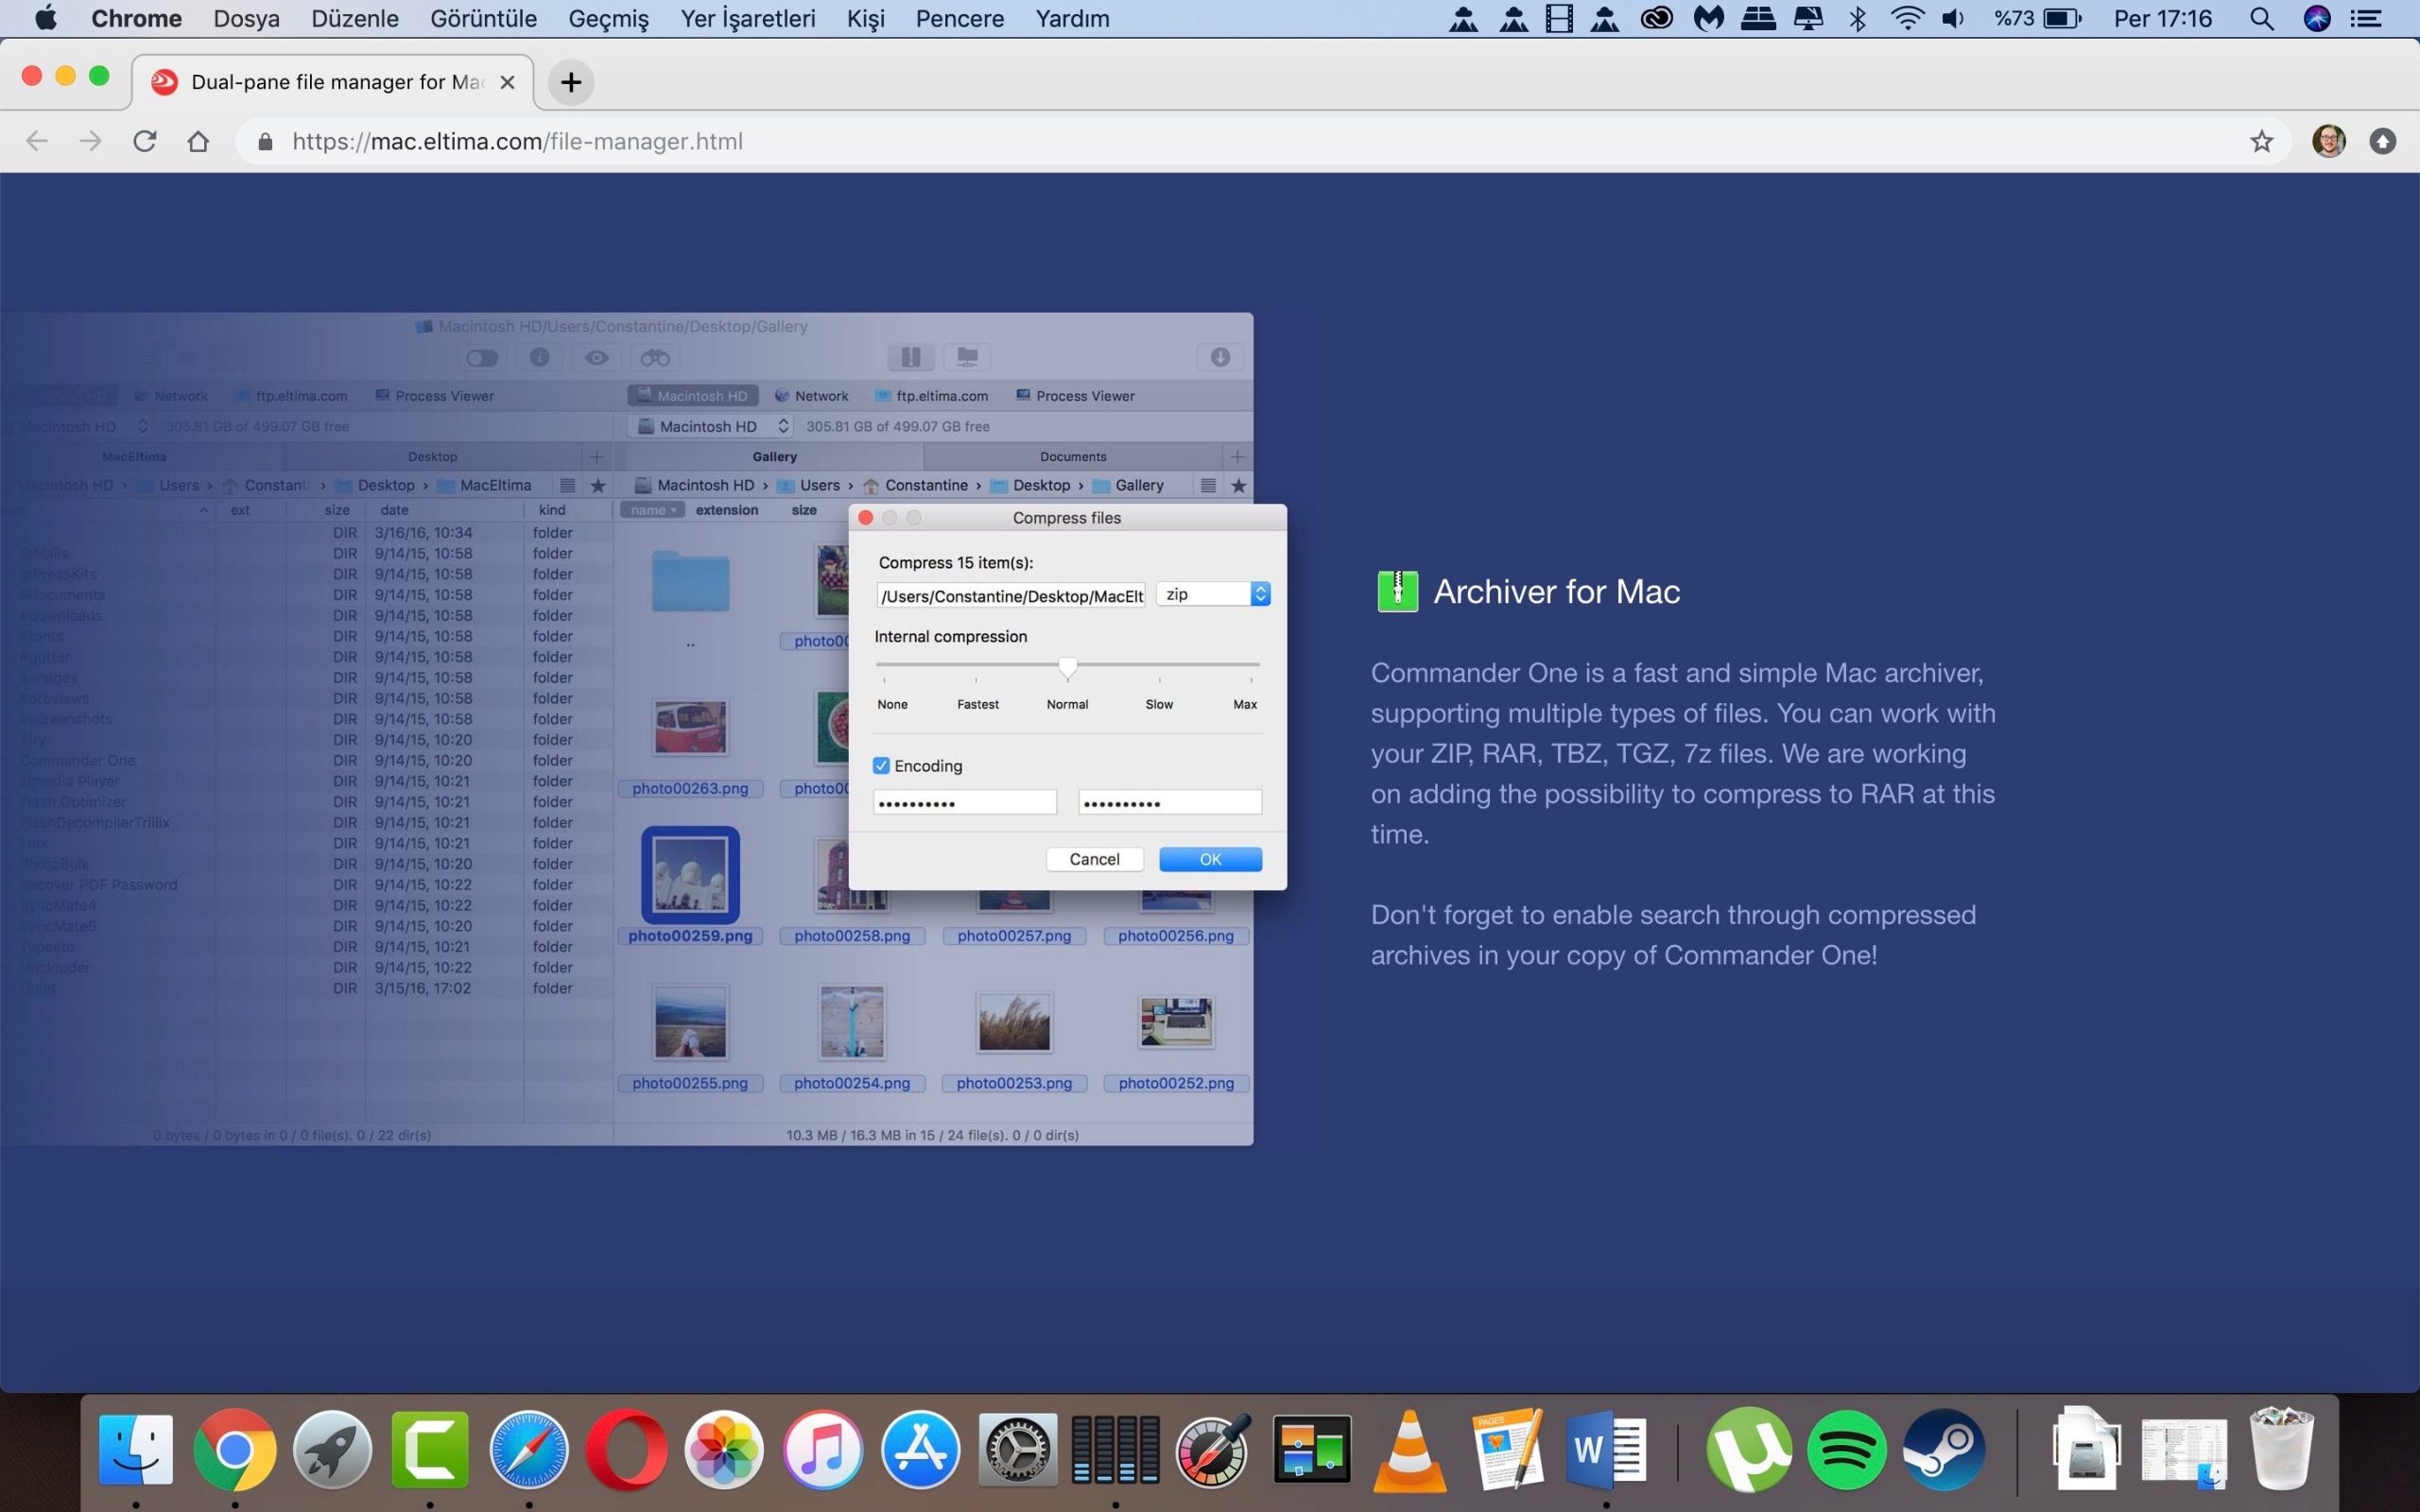Toggle the Encoding checkbox

(881, 766)
